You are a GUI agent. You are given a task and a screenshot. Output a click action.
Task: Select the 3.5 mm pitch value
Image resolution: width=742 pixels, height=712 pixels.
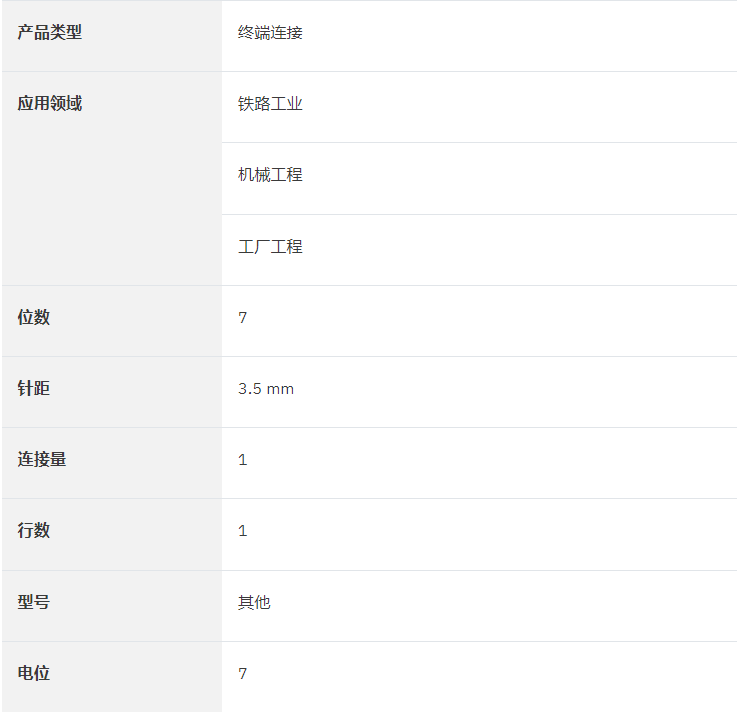coord(266,389)
